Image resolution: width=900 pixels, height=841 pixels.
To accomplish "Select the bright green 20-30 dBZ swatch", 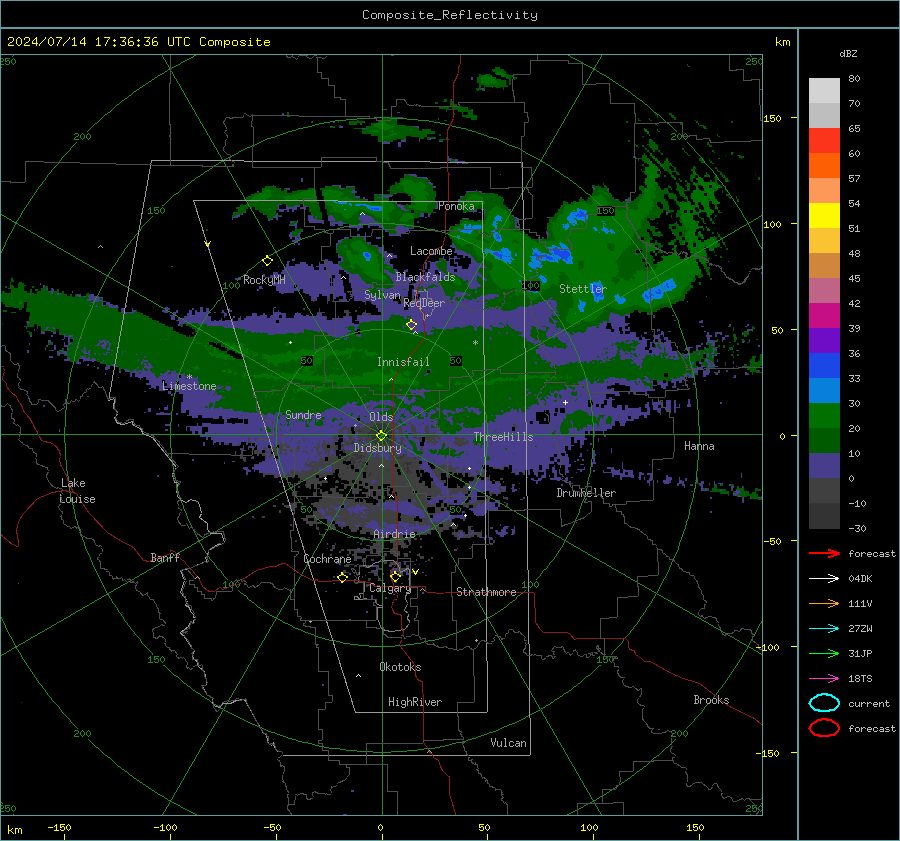I will tap(824, 416).
